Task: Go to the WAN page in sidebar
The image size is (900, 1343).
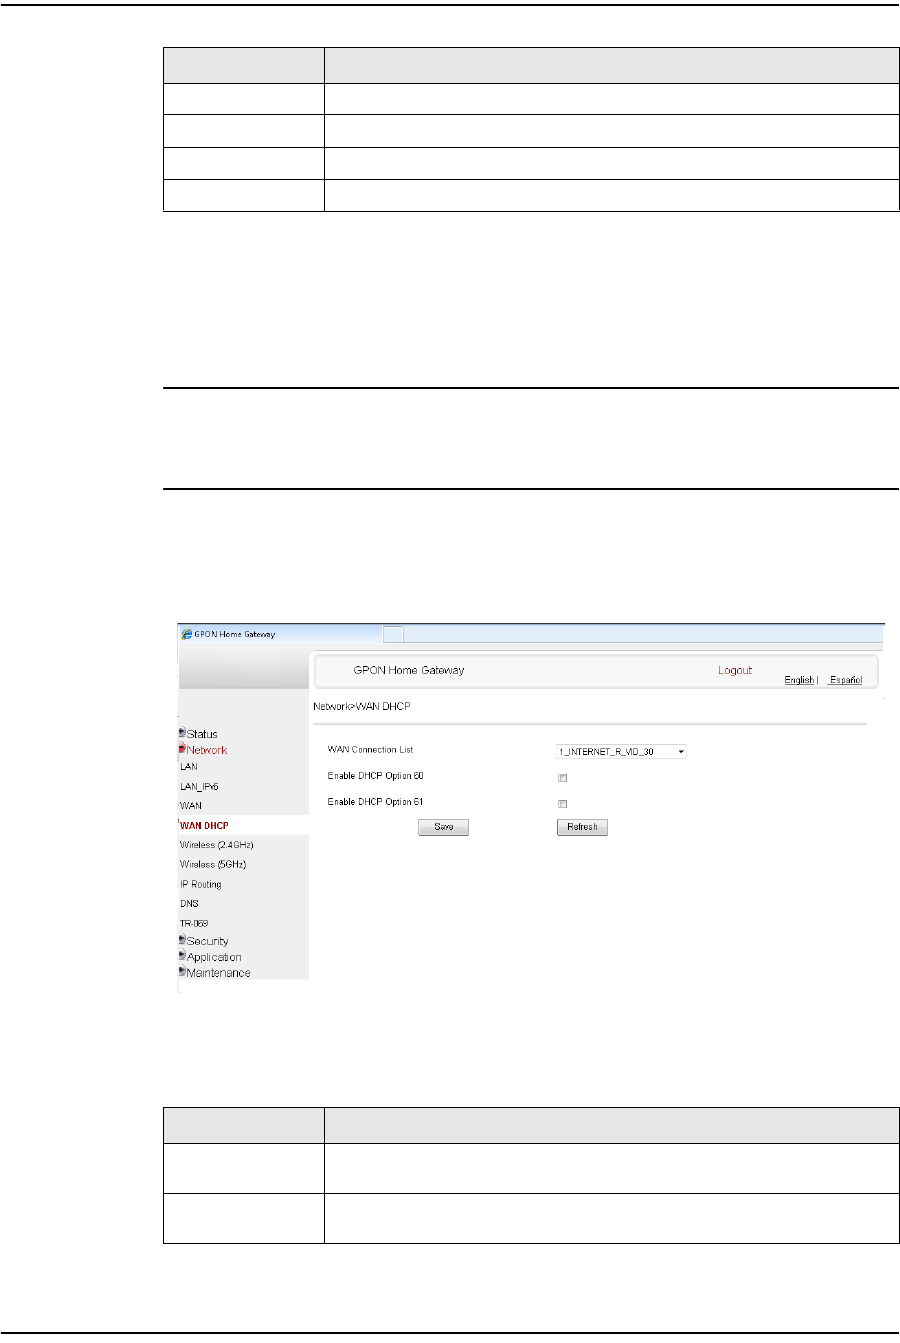Action: pos(191,805)
